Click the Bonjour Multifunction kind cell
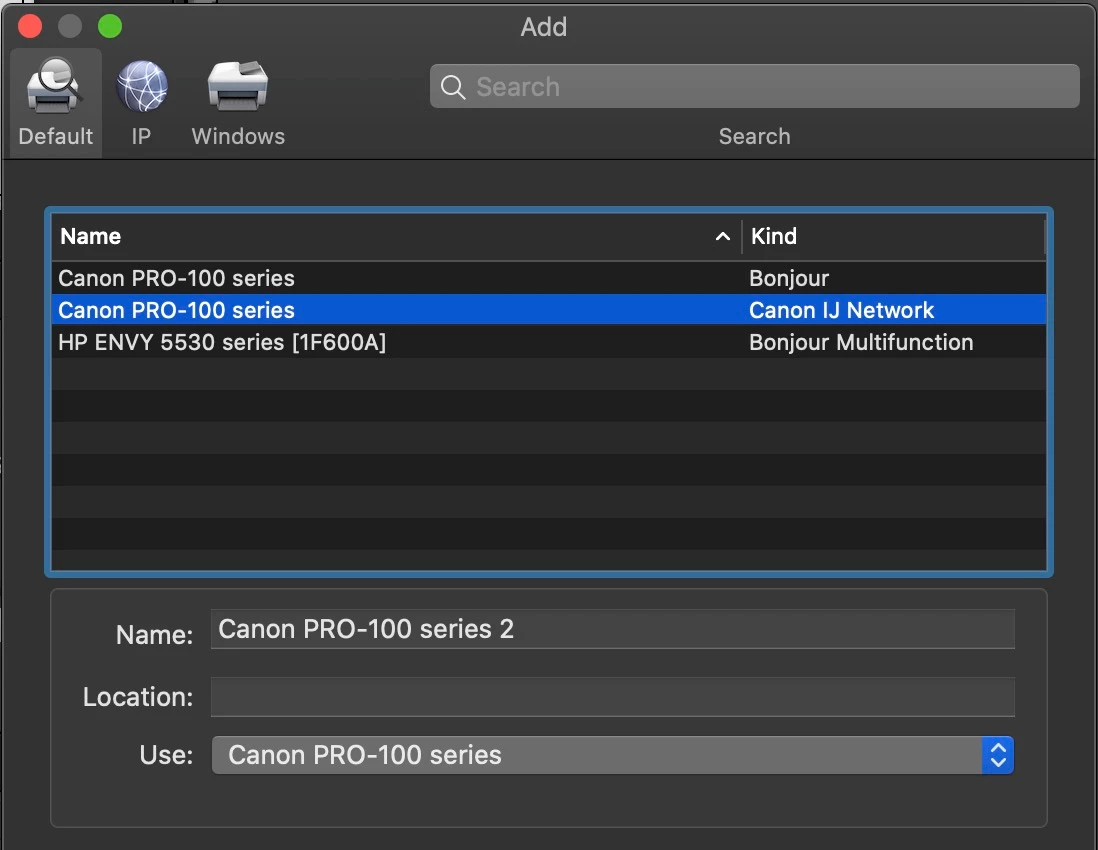This screenshot has height=850, width=1098. 861,342
